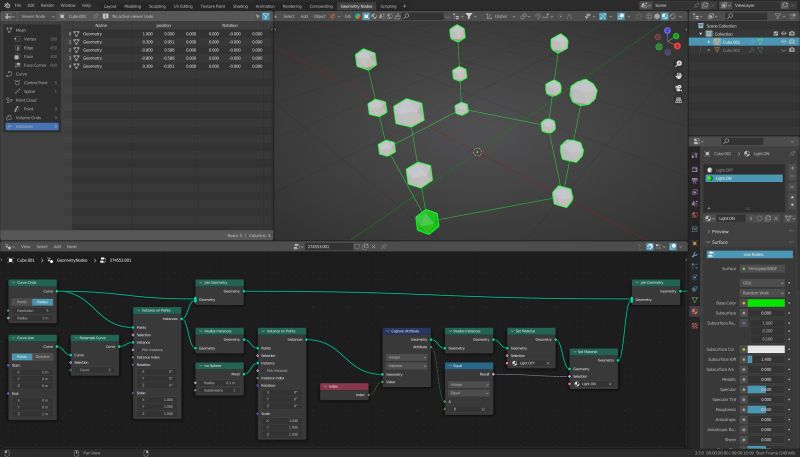The height and width of the screenshot is (457, 800).
Task: Open the Object Data properties green triangle icon
Action: point(694,300)
